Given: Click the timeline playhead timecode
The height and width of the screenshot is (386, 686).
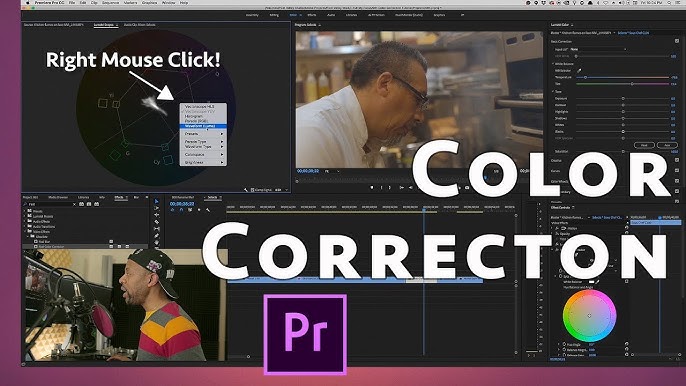Looking at the screenshot, I should 182,204.
